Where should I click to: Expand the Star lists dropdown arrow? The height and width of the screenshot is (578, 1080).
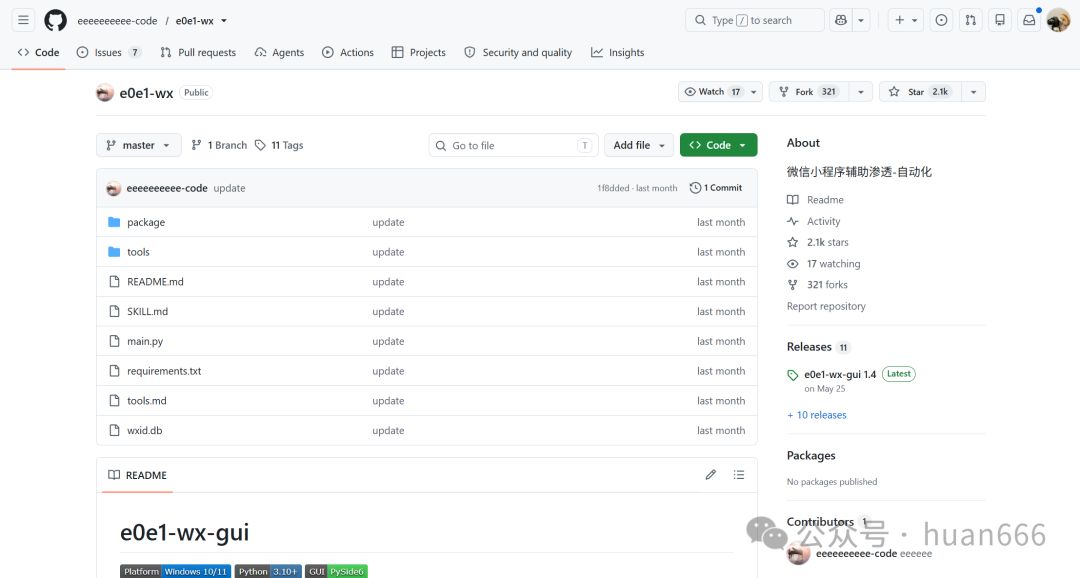(x=973, y=92)
